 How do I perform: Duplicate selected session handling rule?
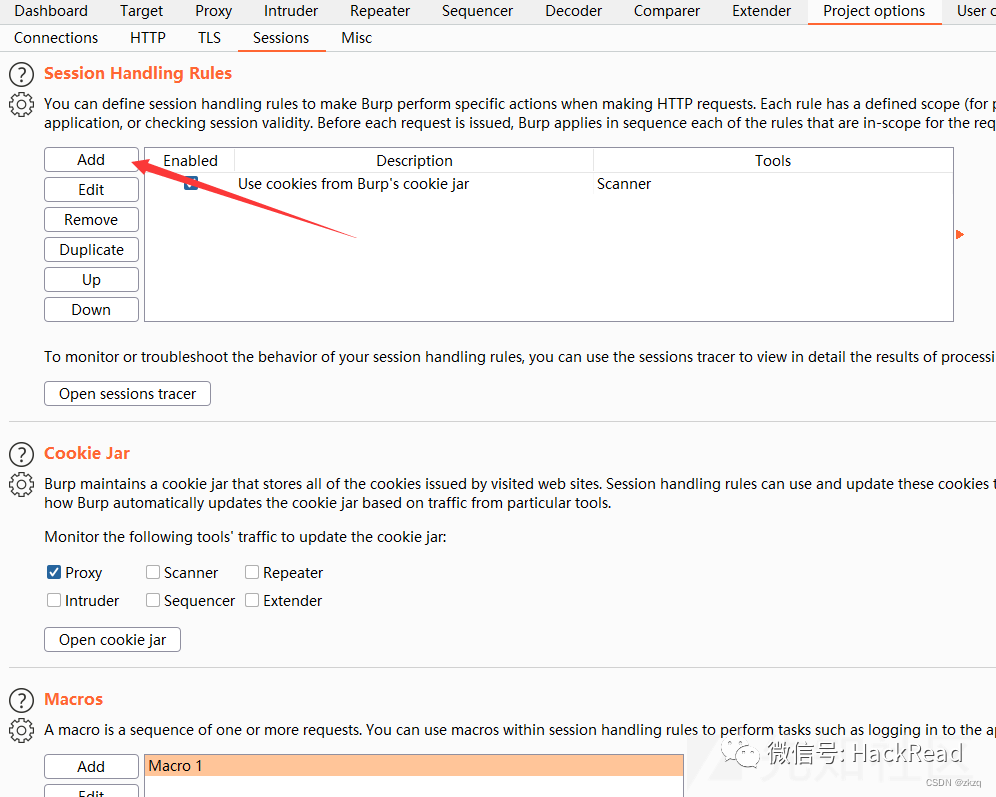pyautogui.click(x=91, y=250)
